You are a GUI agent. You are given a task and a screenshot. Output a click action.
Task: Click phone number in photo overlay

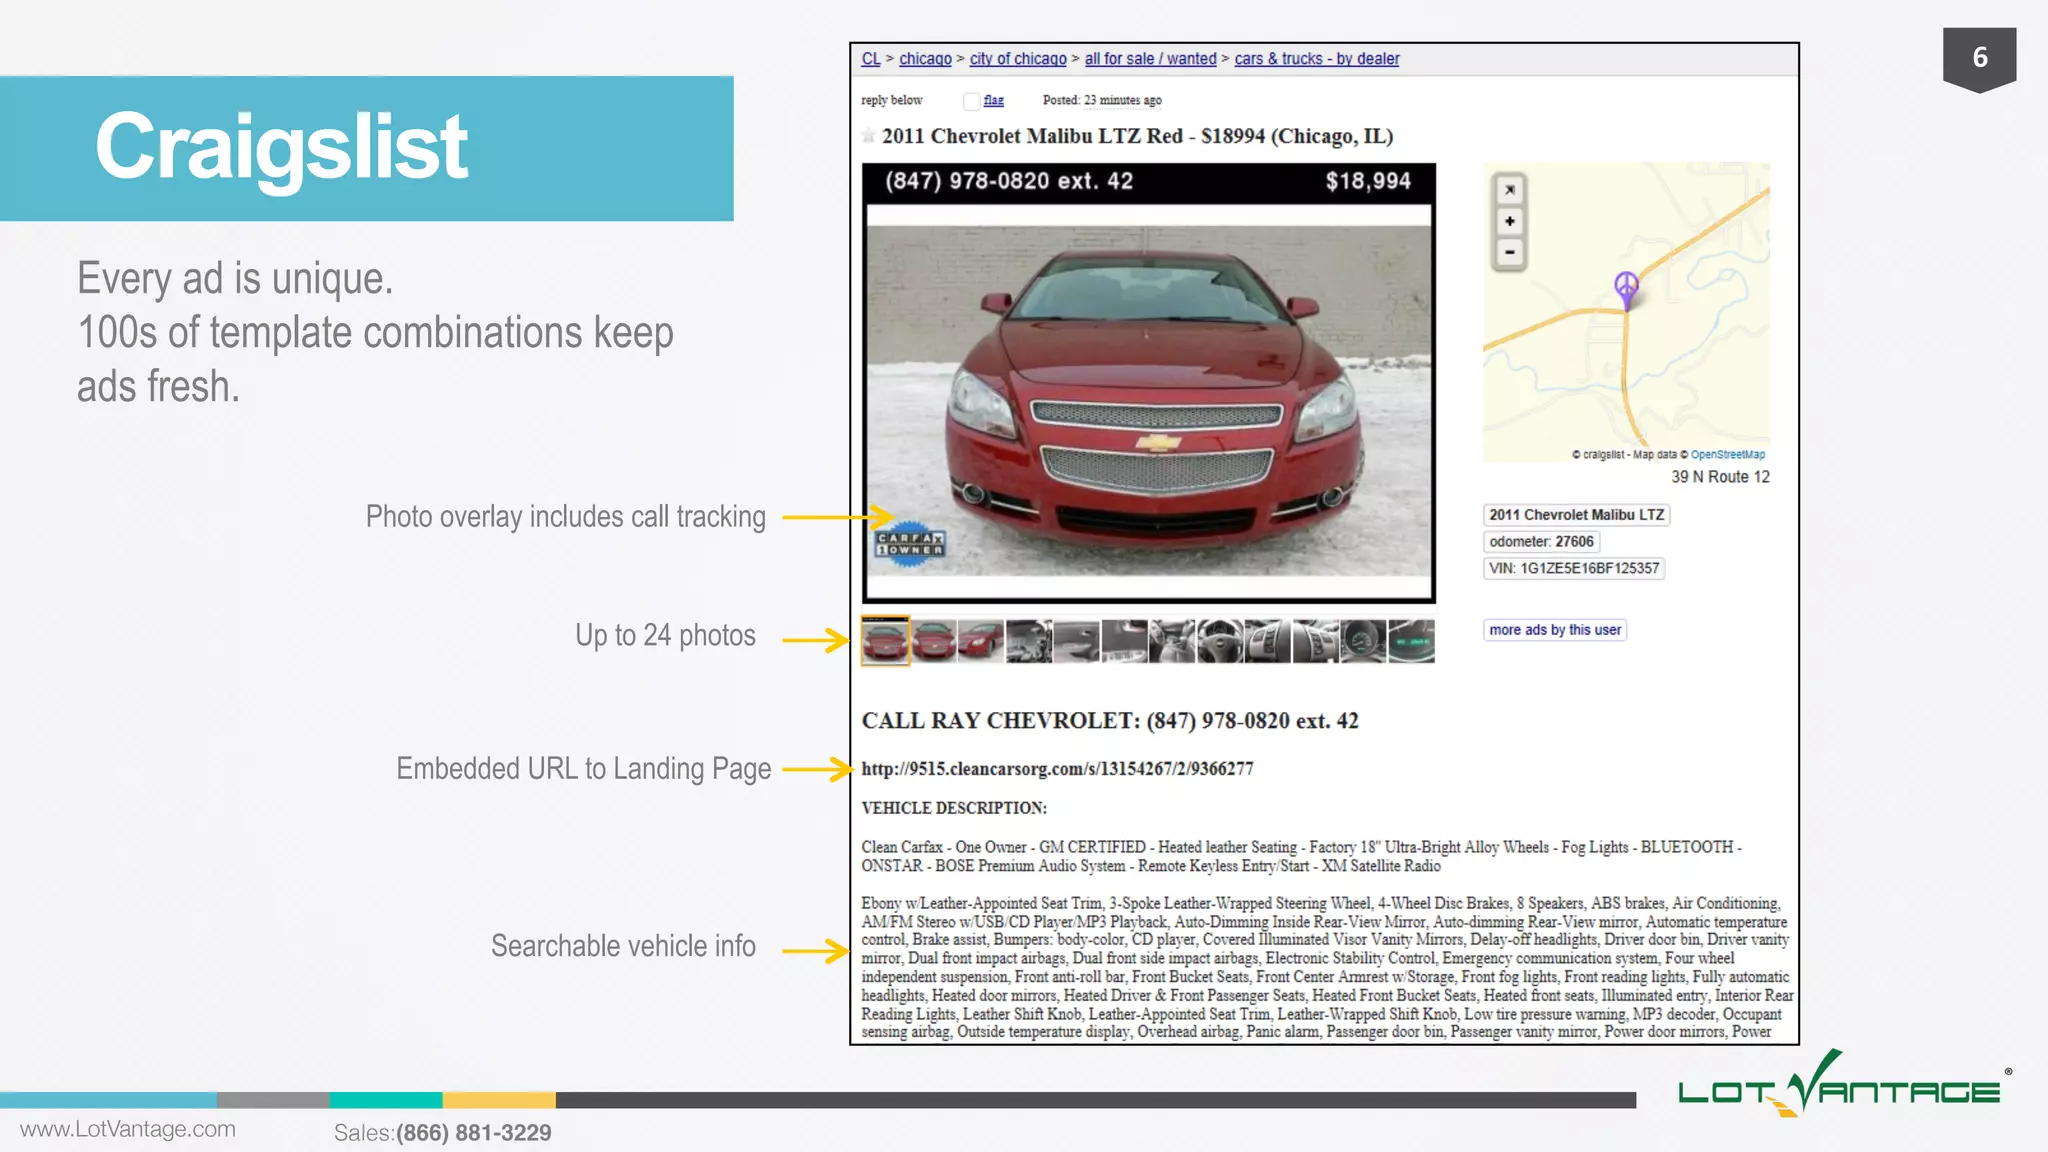coord(1008,181)
